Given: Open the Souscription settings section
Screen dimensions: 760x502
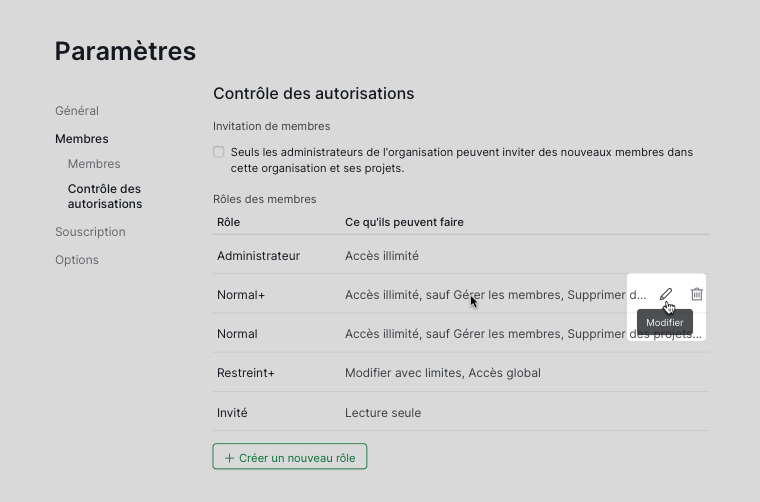Looking at the screenshot, I should point(90,232).
